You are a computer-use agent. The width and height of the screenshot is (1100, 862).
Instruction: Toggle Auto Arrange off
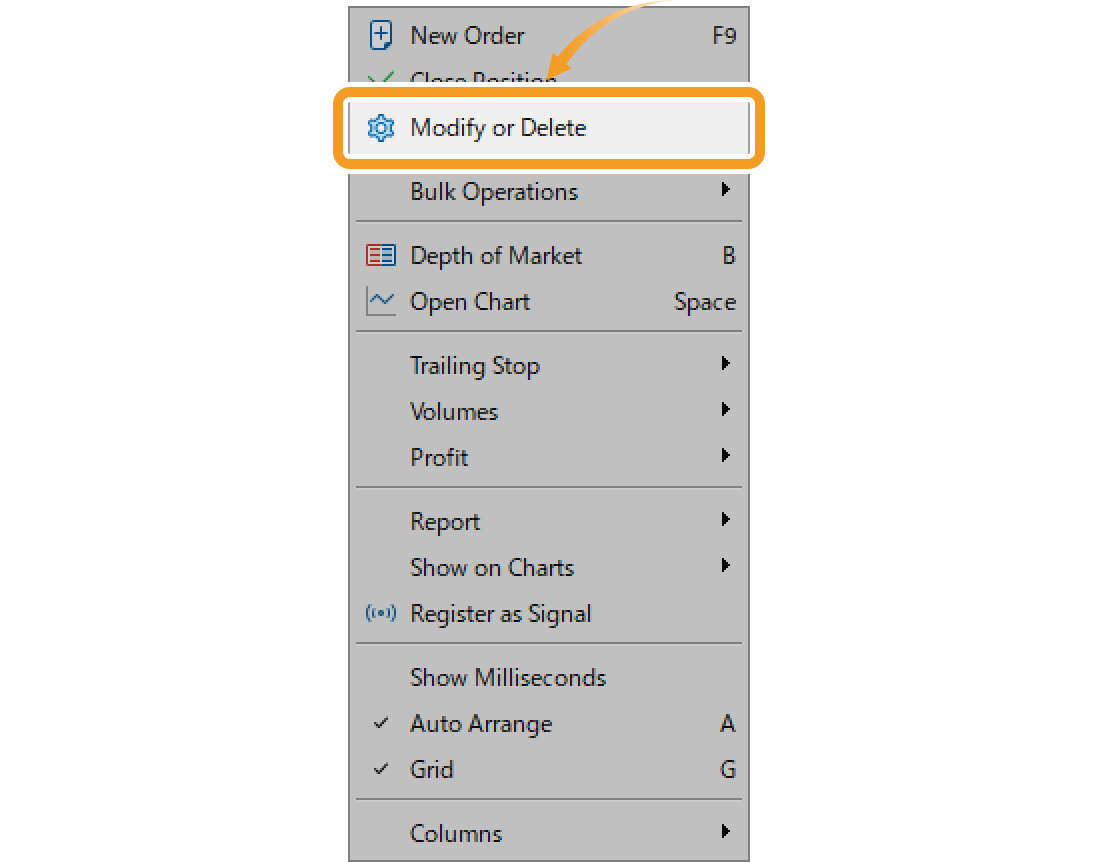[x=482, y=723]
